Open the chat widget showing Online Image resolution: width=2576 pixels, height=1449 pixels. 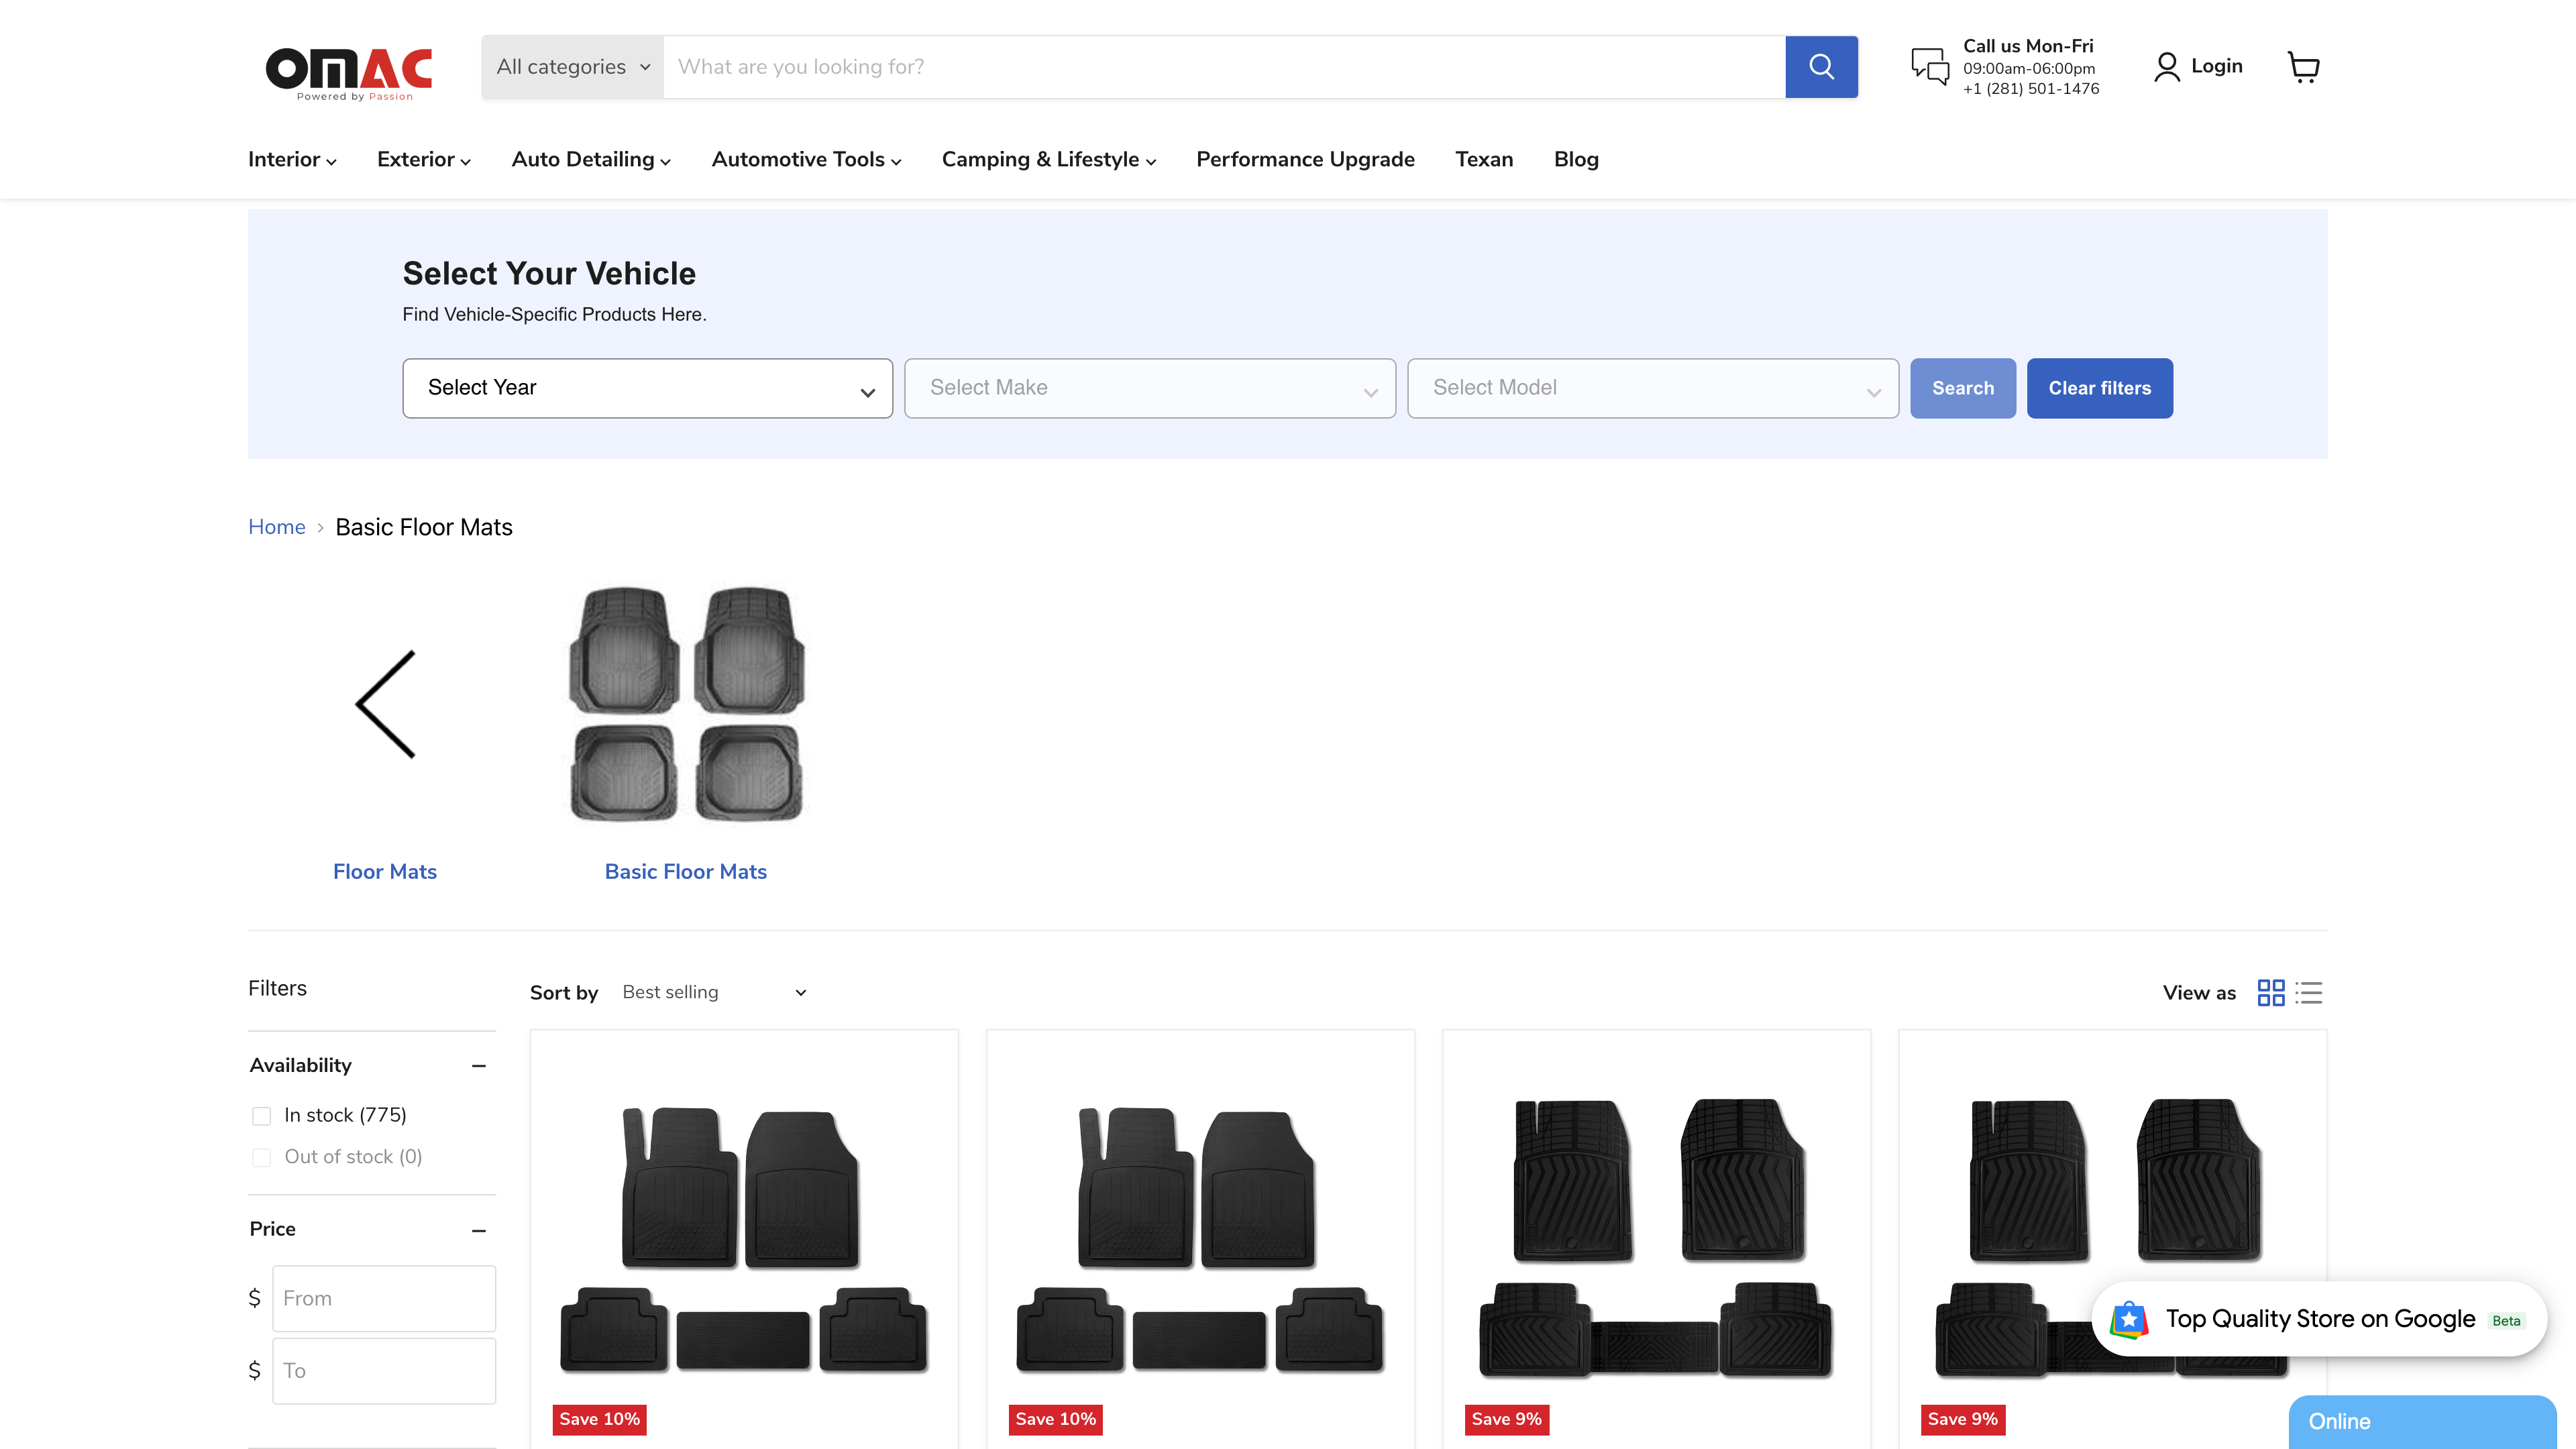[x=2421, y=1421]
